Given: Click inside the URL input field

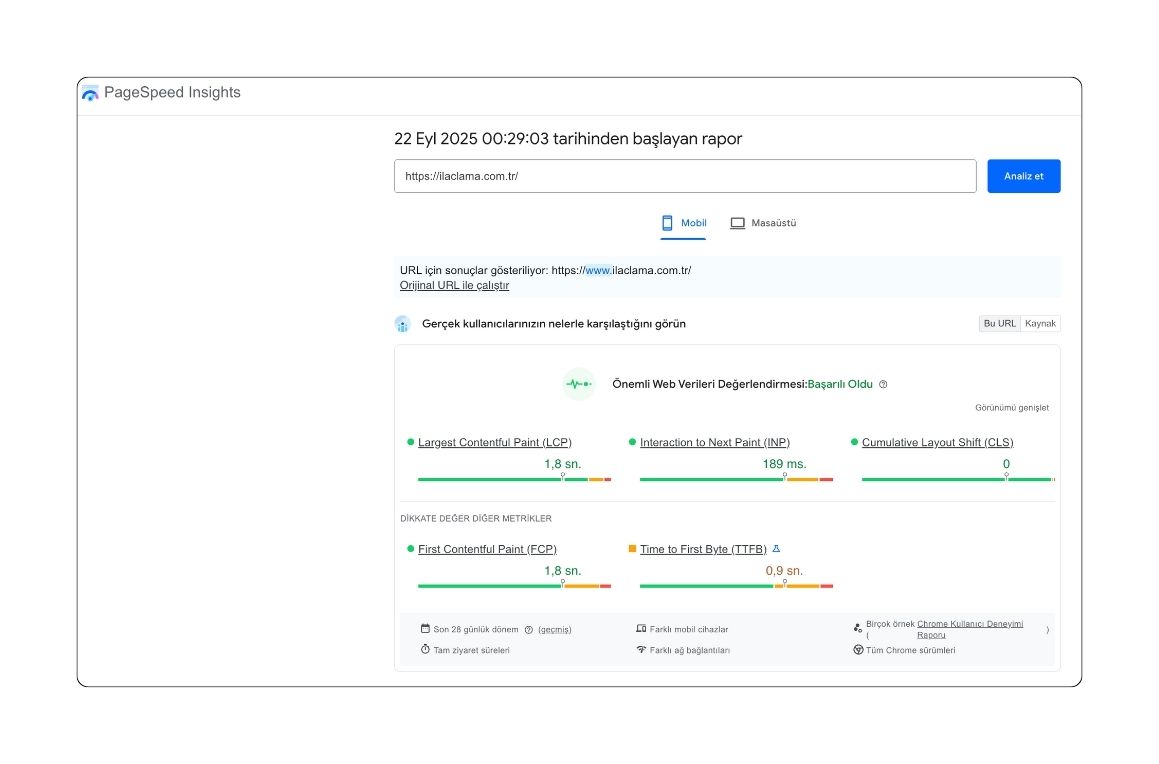Looking at the screenshot, I should pyautogui.click(x=685, y=175).
